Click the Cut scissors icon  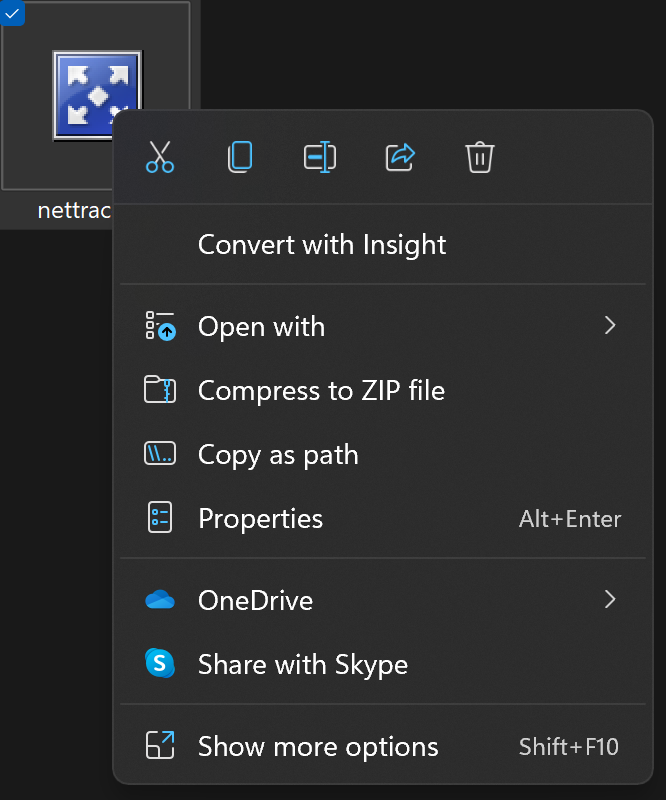coord(160,157)
